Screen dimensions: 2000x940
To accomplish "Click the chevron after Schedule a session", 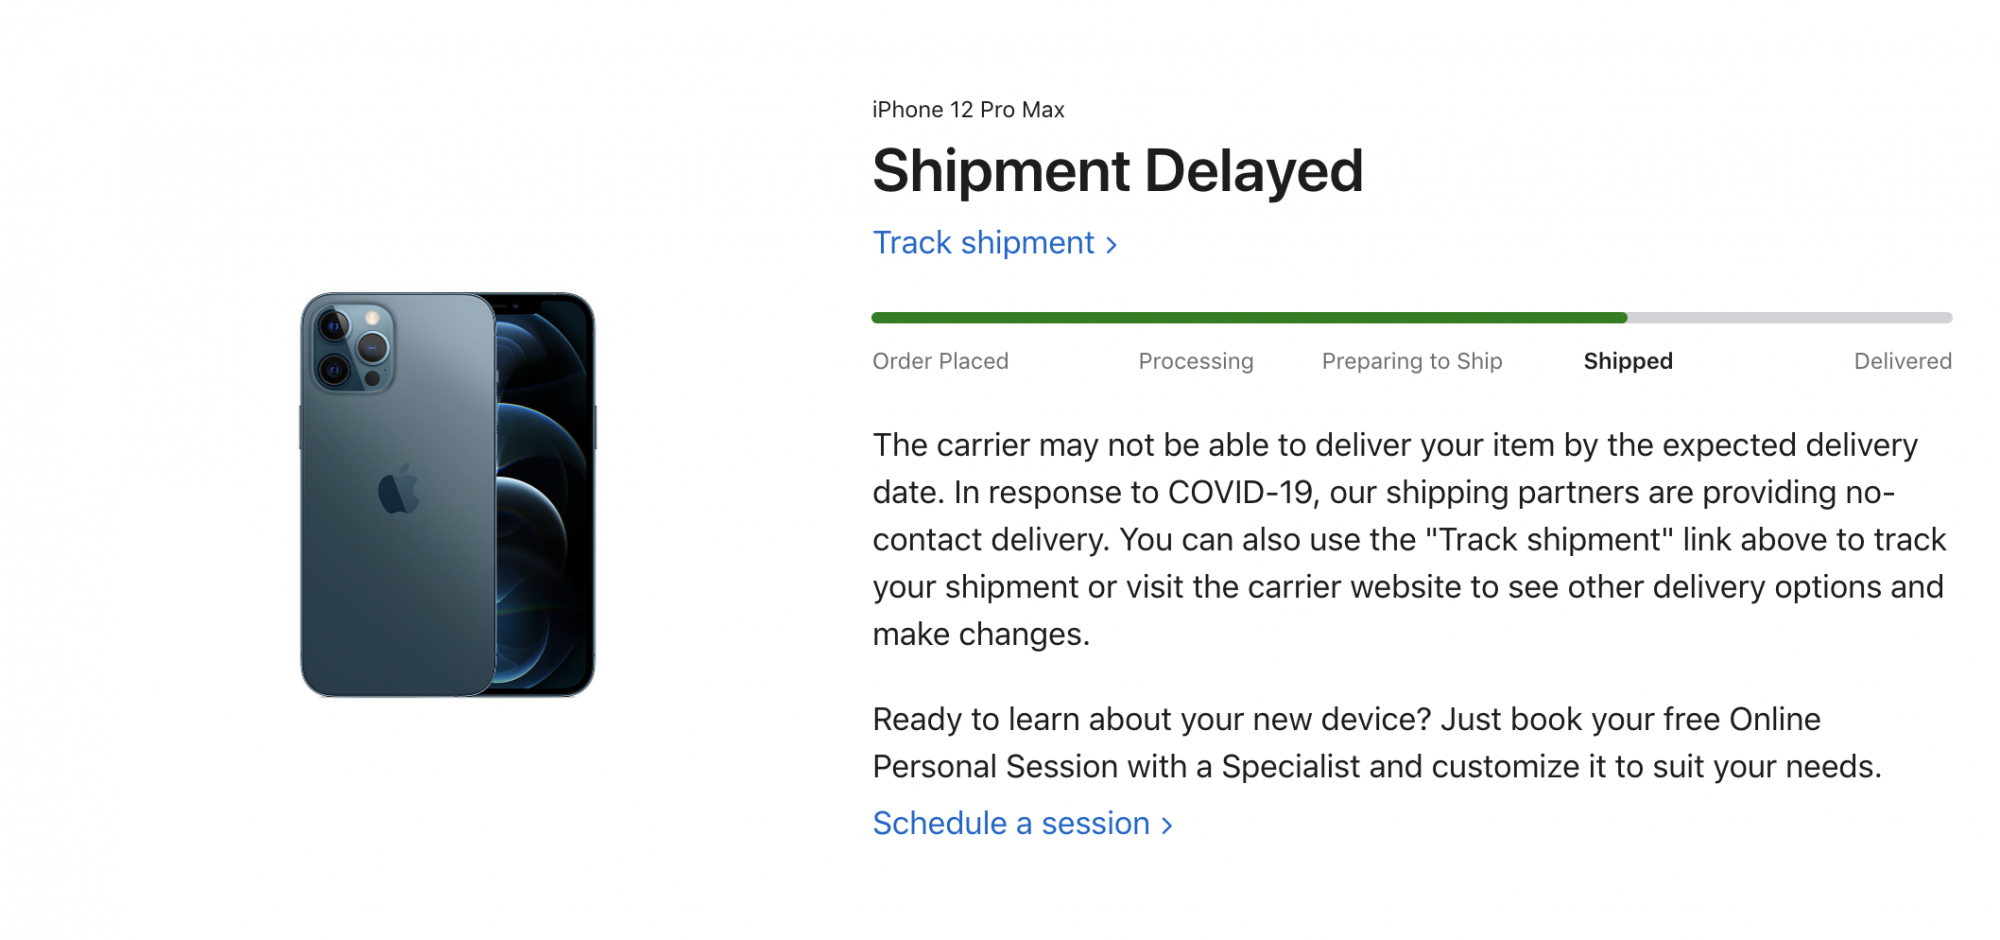I will (1166, 826).
